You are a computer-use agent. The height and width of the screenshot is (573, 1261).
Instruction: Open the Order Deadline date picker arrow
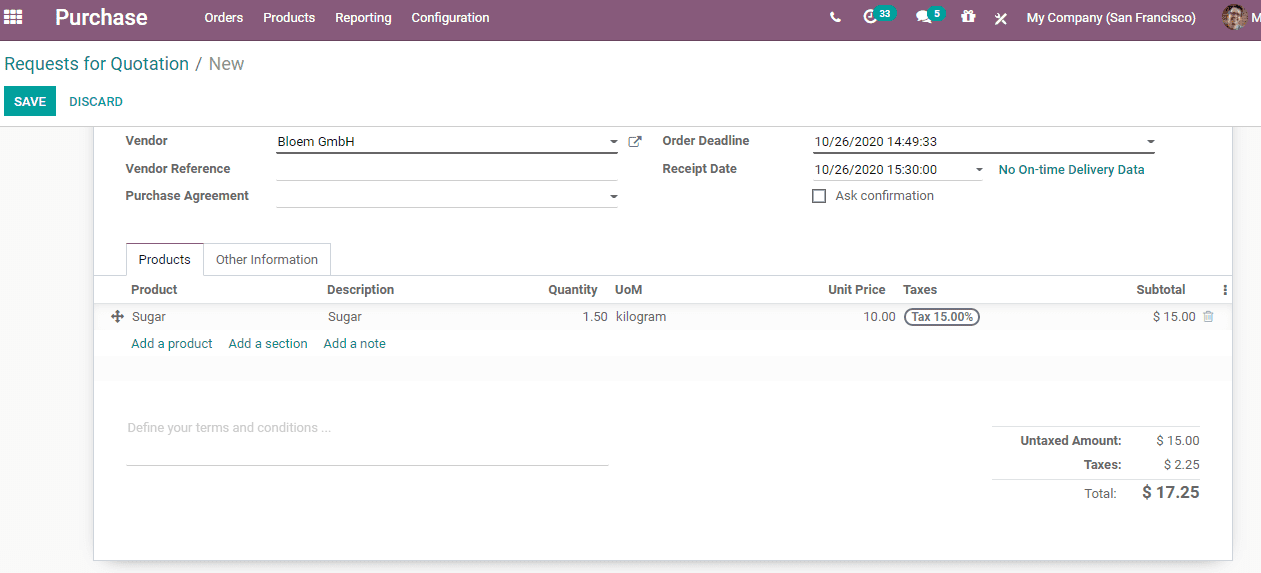coord(1150,142)
